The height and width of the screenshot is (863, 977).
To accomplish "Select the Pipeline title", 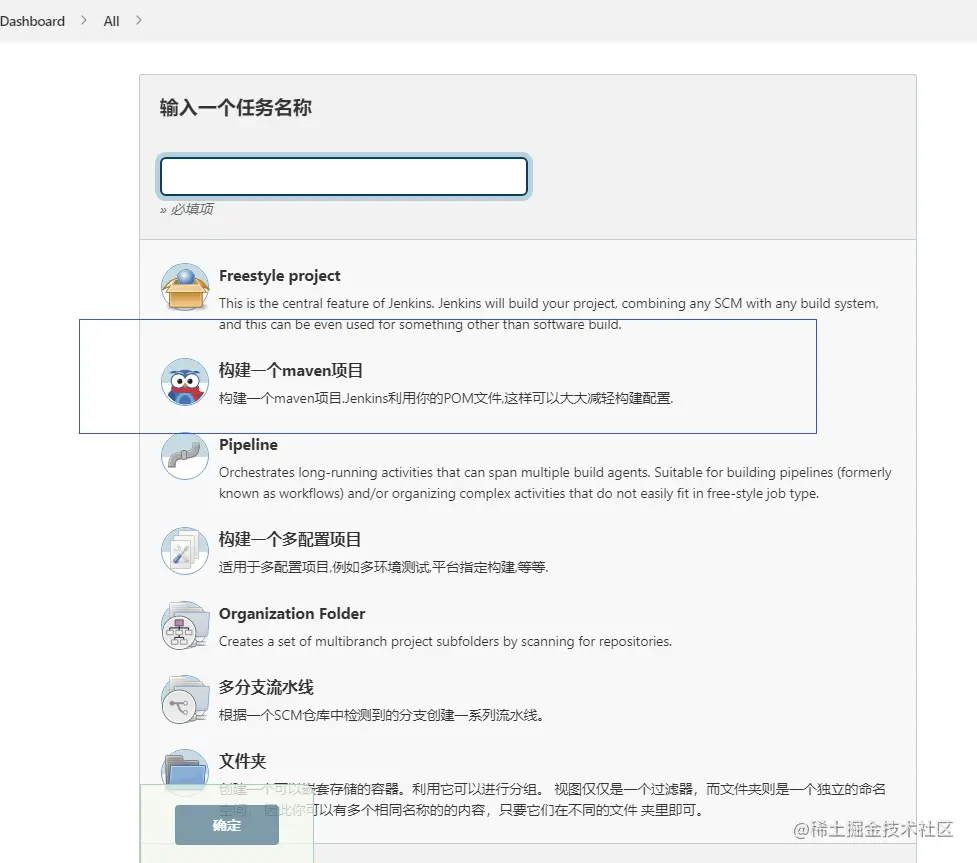I will pos(248,444).
